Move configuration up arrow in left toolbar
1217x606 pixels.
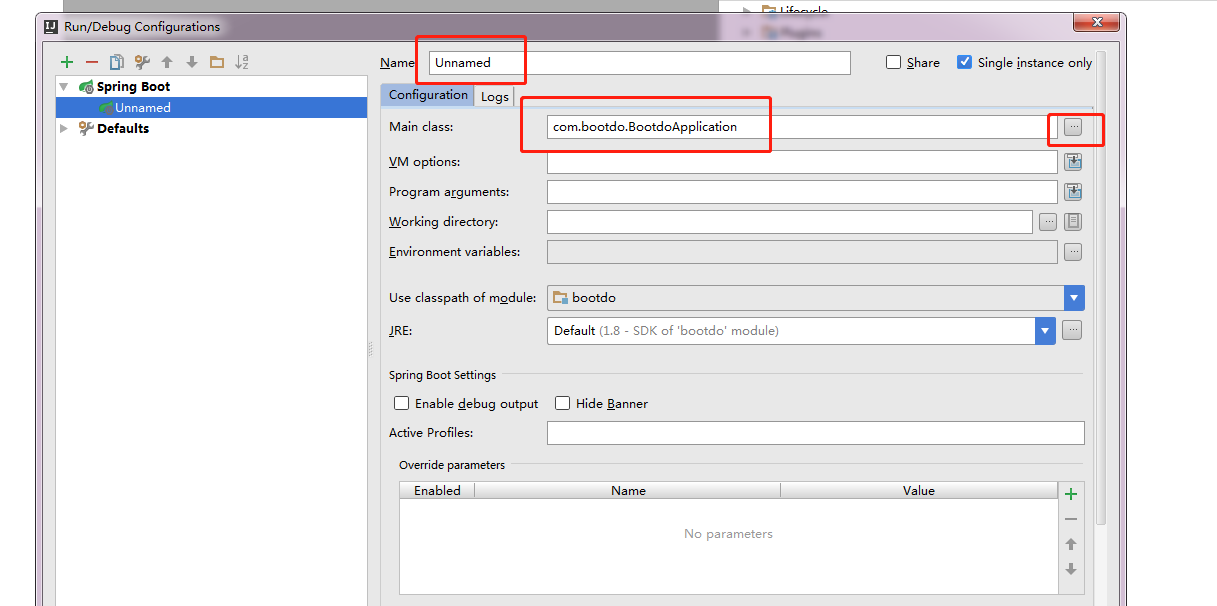coord(167,62)
